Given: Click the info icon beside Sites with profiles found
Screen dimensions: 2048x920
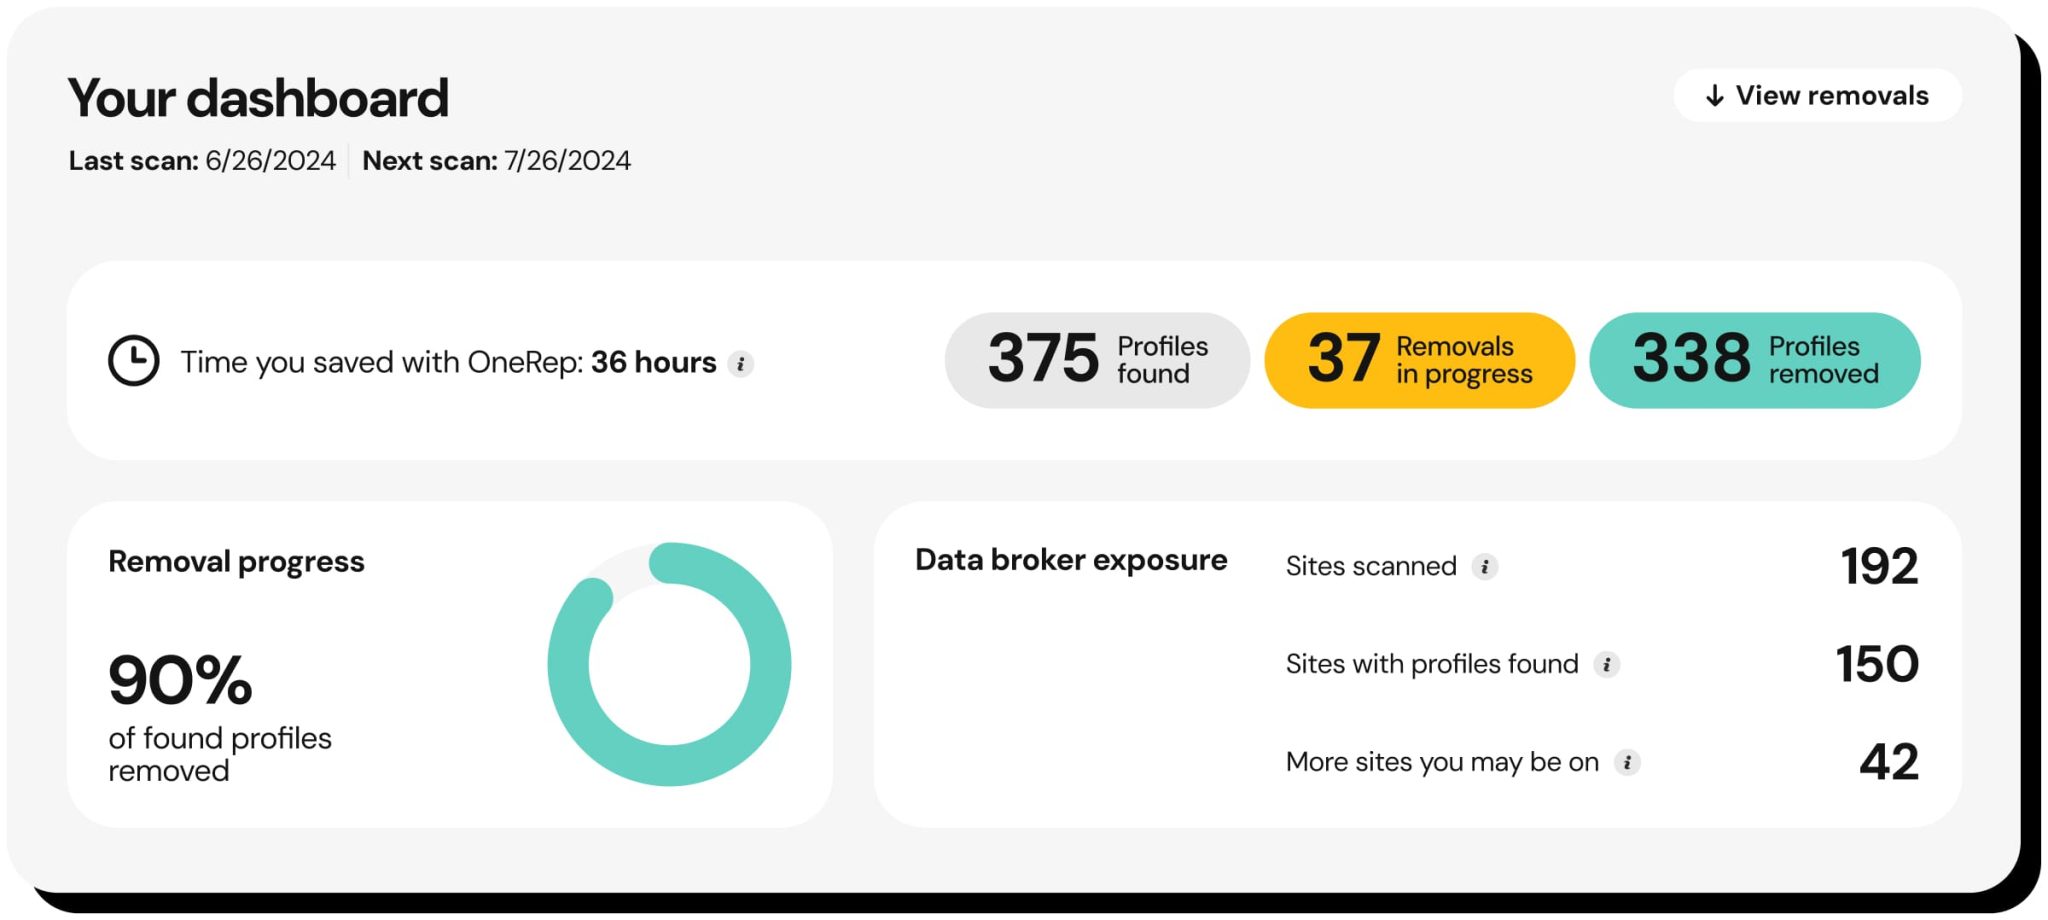Looking at the screenshot, I should pyautogui.click(x=1607, y=664).
